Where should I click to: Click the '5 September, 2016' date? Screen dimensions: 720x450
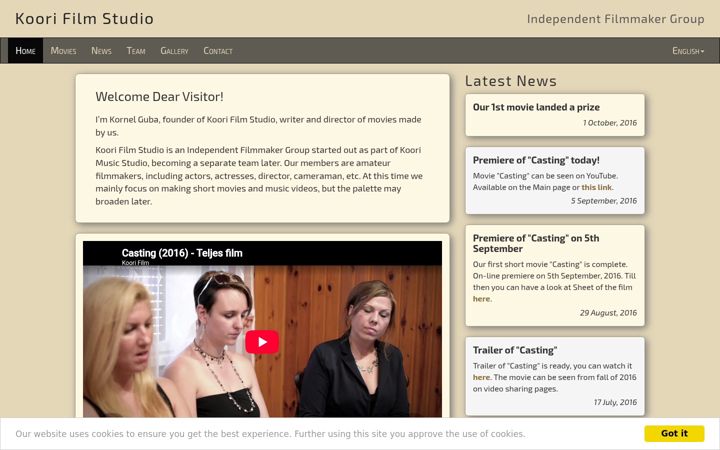click(x=604, y=201)
